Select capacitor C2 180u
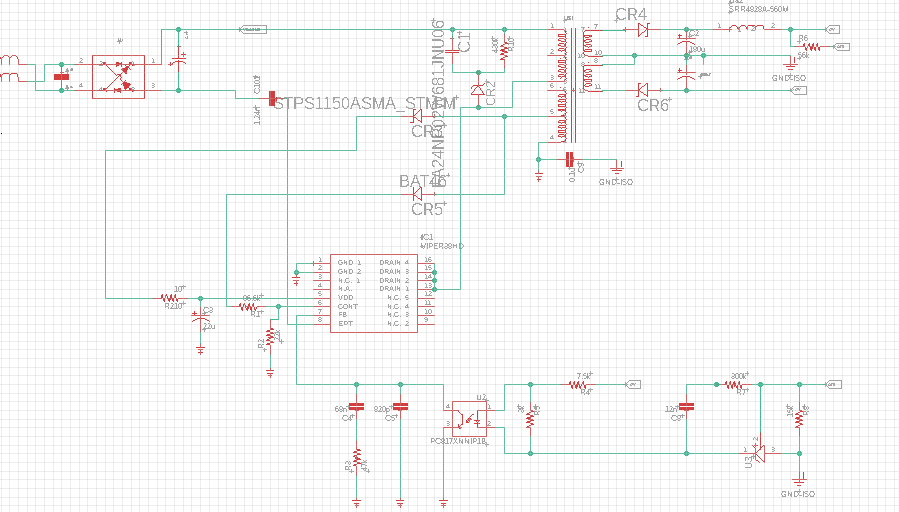The image size is (899, 512). [686, 40]
